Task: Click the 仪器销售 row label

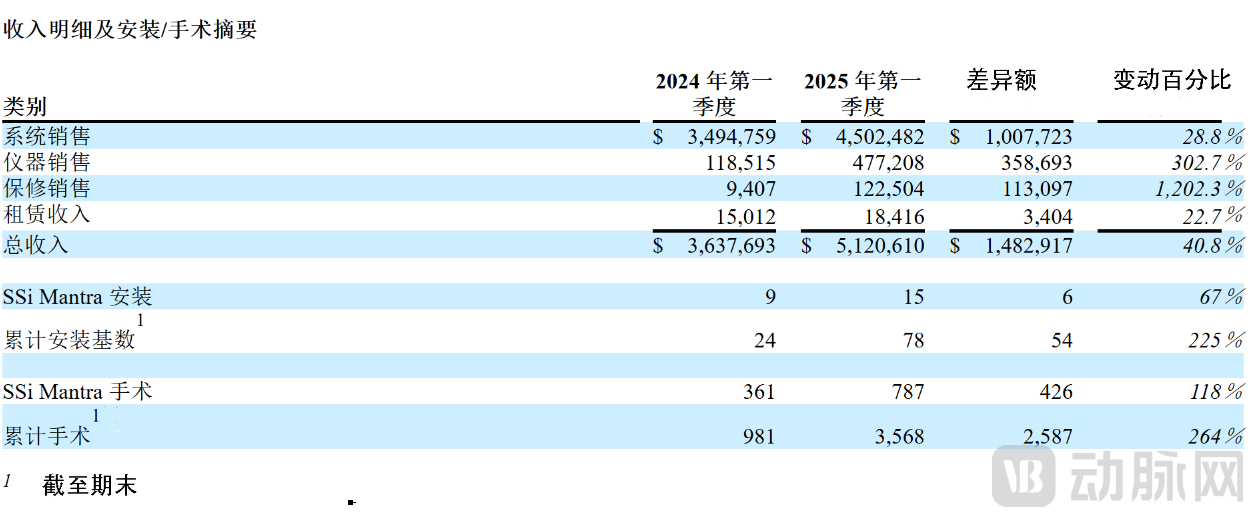Action: (47, 162)
